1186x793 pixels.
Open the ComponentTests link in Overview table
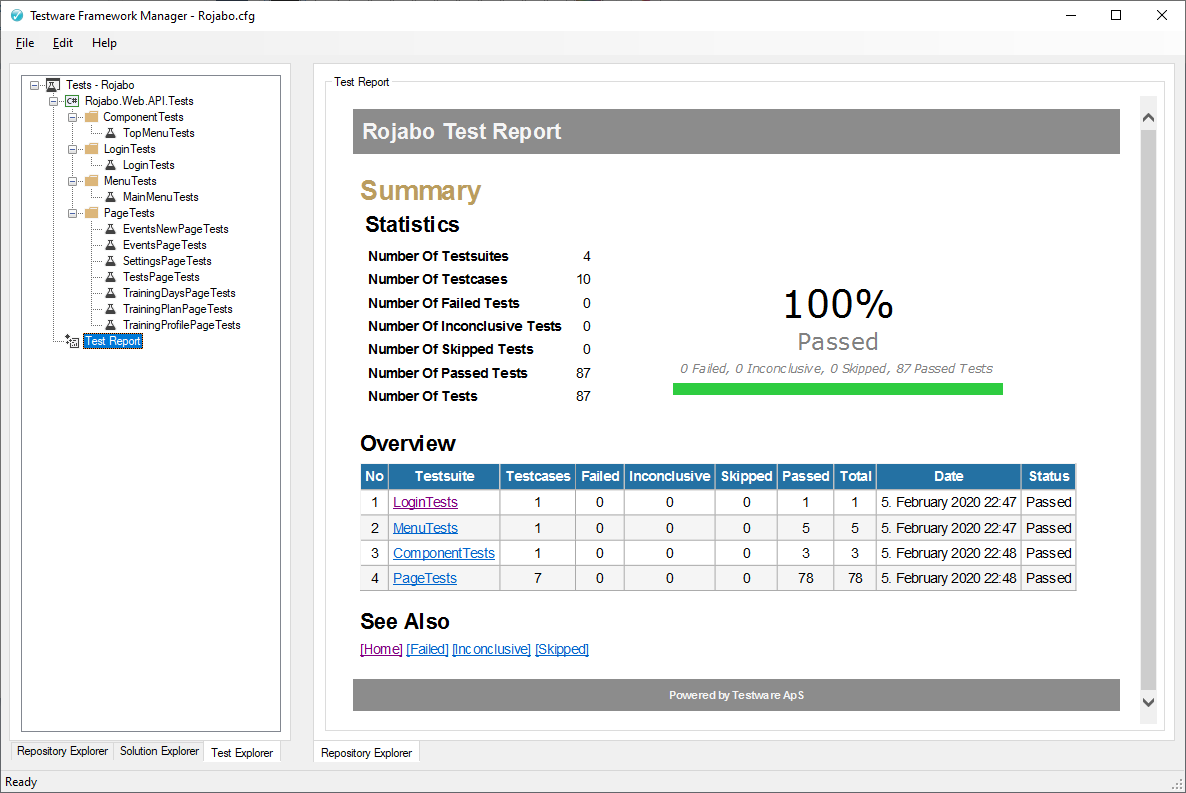443,553
